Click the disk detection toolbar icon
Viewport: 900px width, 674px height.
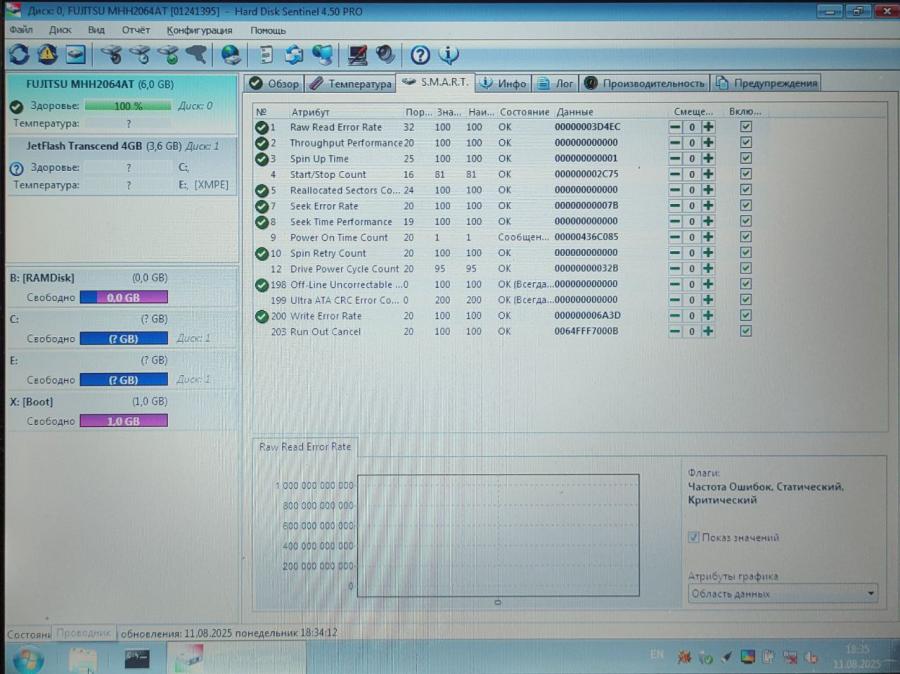[196, 55]
